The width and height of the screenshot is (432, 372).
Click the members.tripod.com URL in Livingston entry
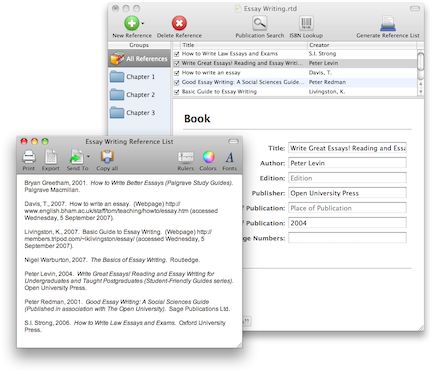tap(80, 239)
